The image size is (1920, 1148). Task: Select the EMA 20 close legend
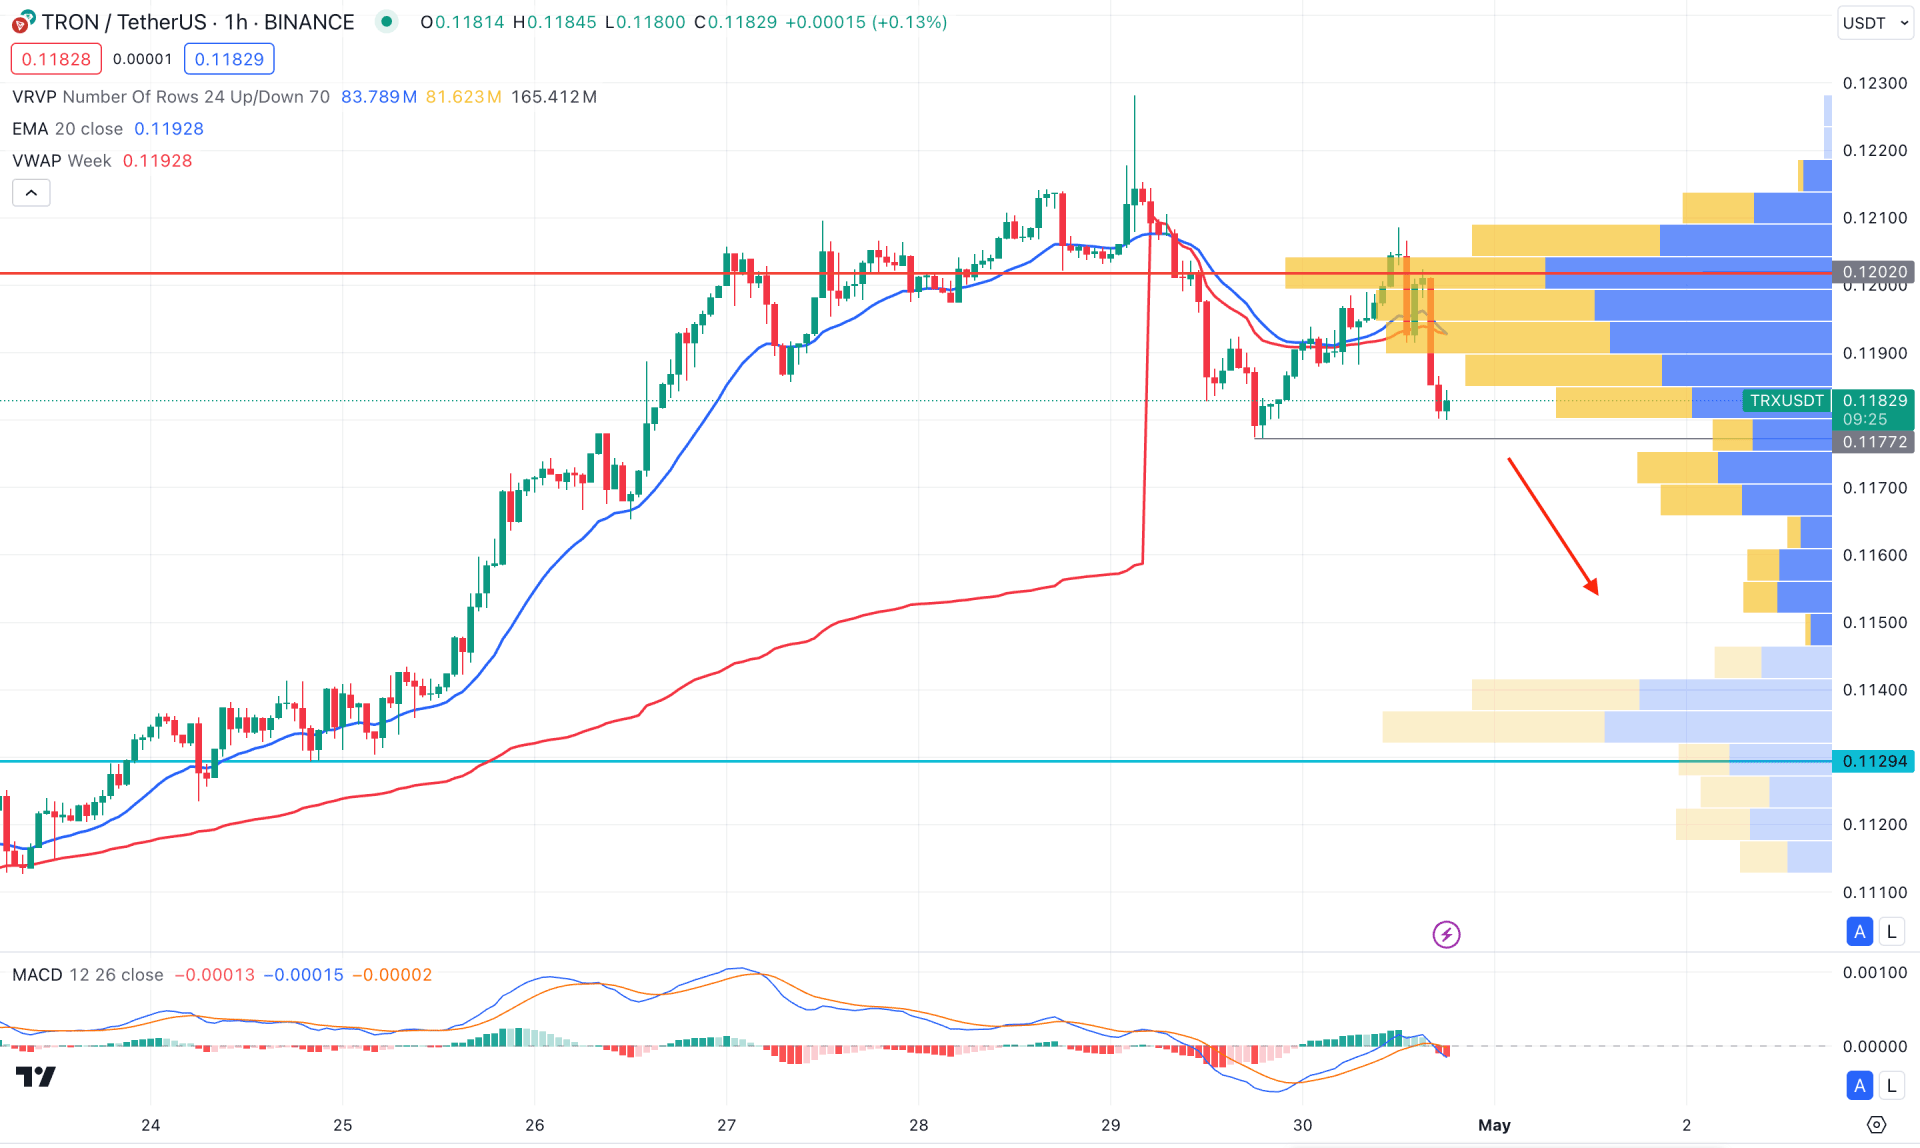click(67, 129)
